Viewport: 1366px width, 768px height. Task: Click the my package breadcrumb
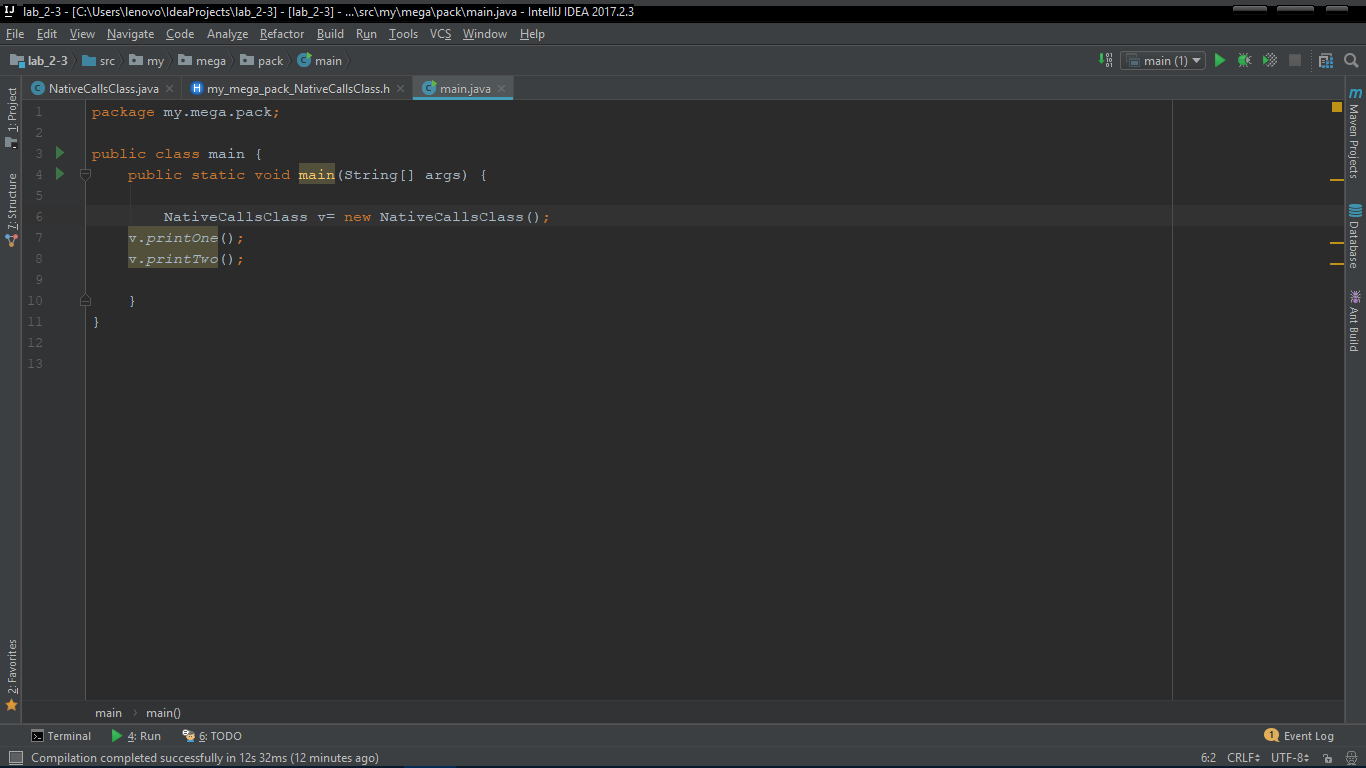coord(147,61)
